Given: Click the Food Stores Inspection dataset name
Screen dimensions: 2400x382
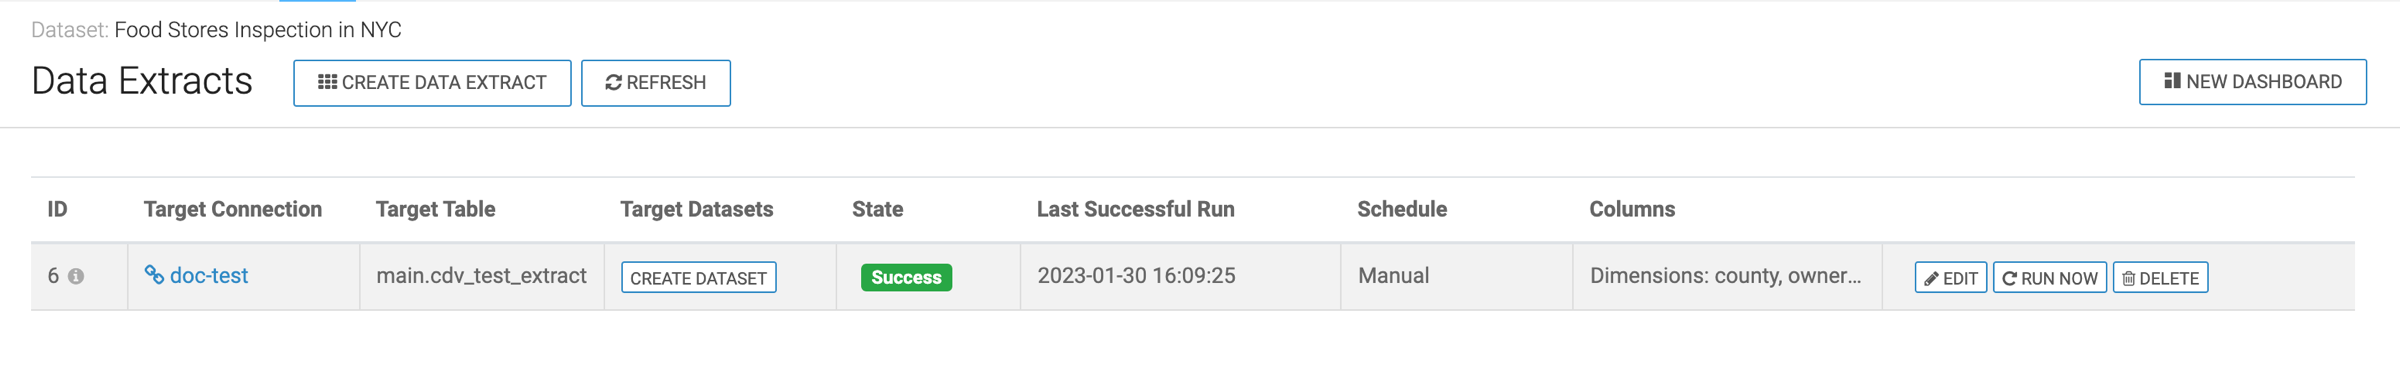Looking at the screenshot, I should pyautogui.click(x=258, y=30).
